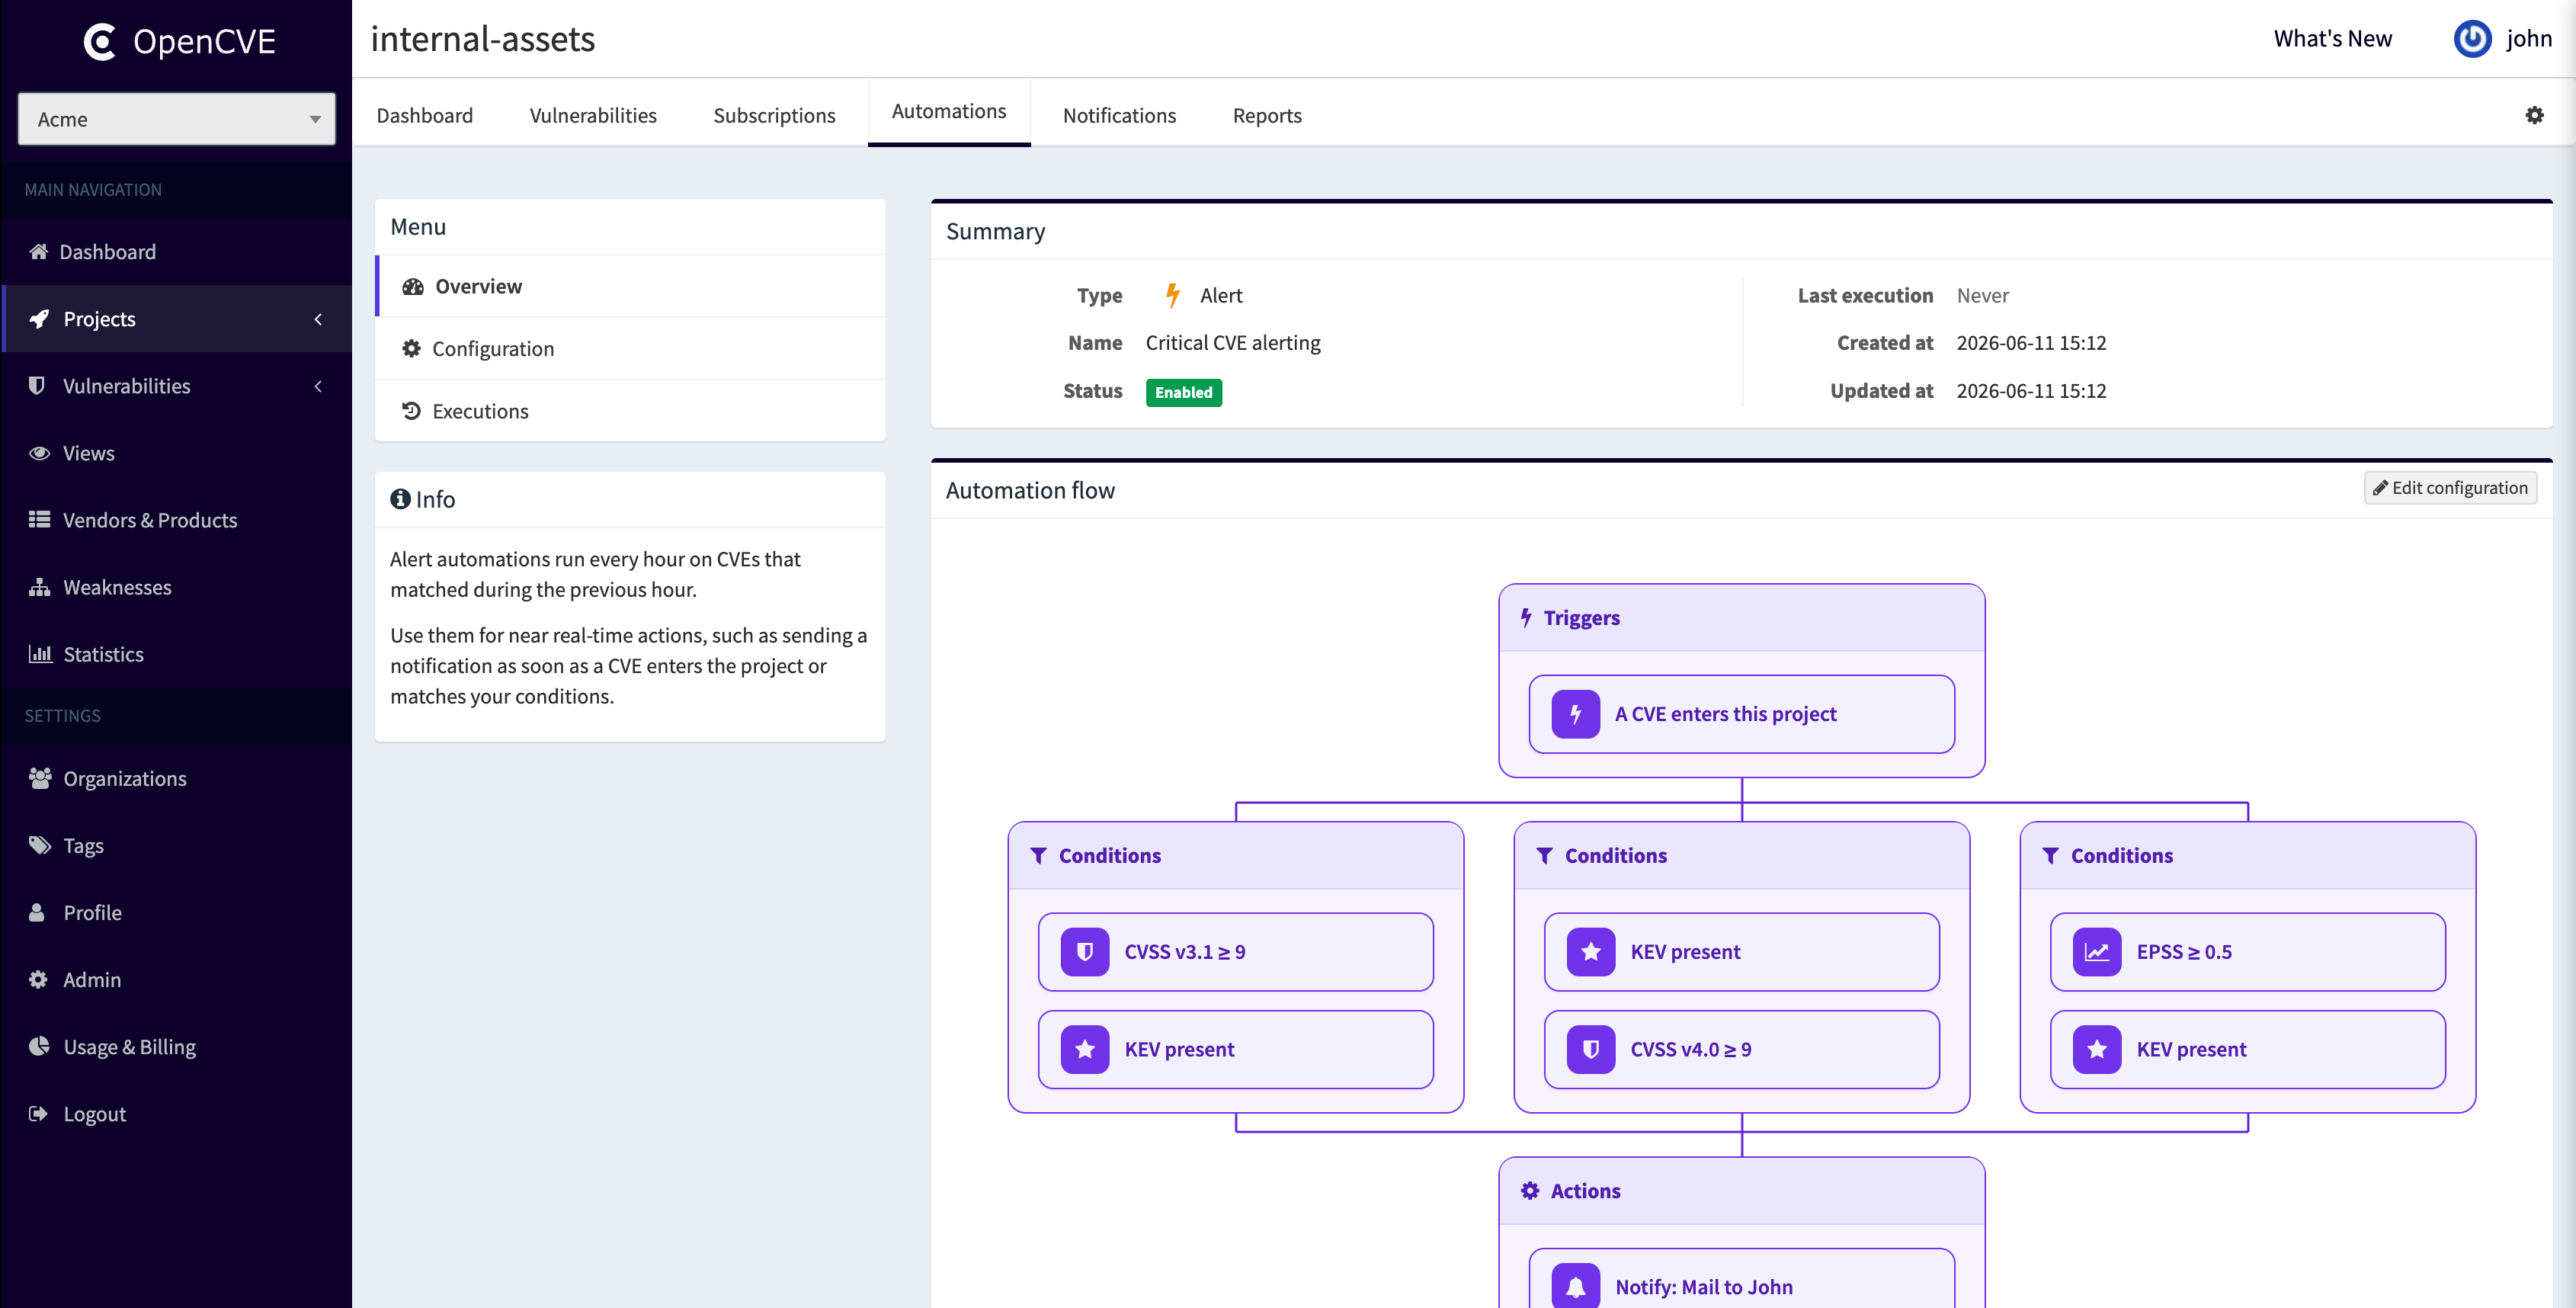Switch to the Subscriptions tab
Viewport: 2576px width, 1308px height.
(x=774, y=115)
